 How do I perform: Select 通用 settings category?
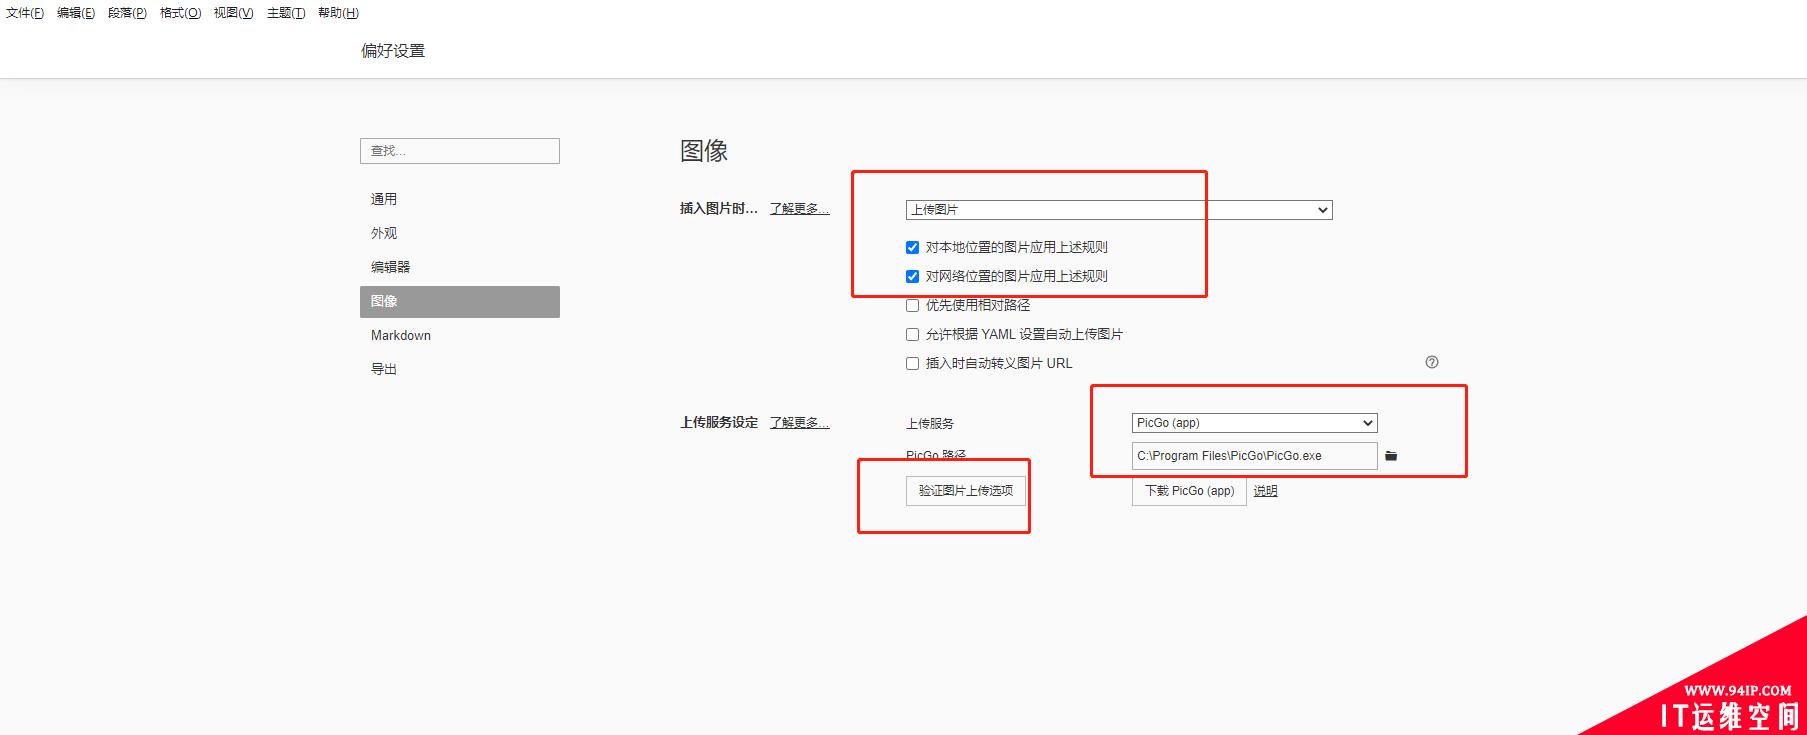coord(460,199)
